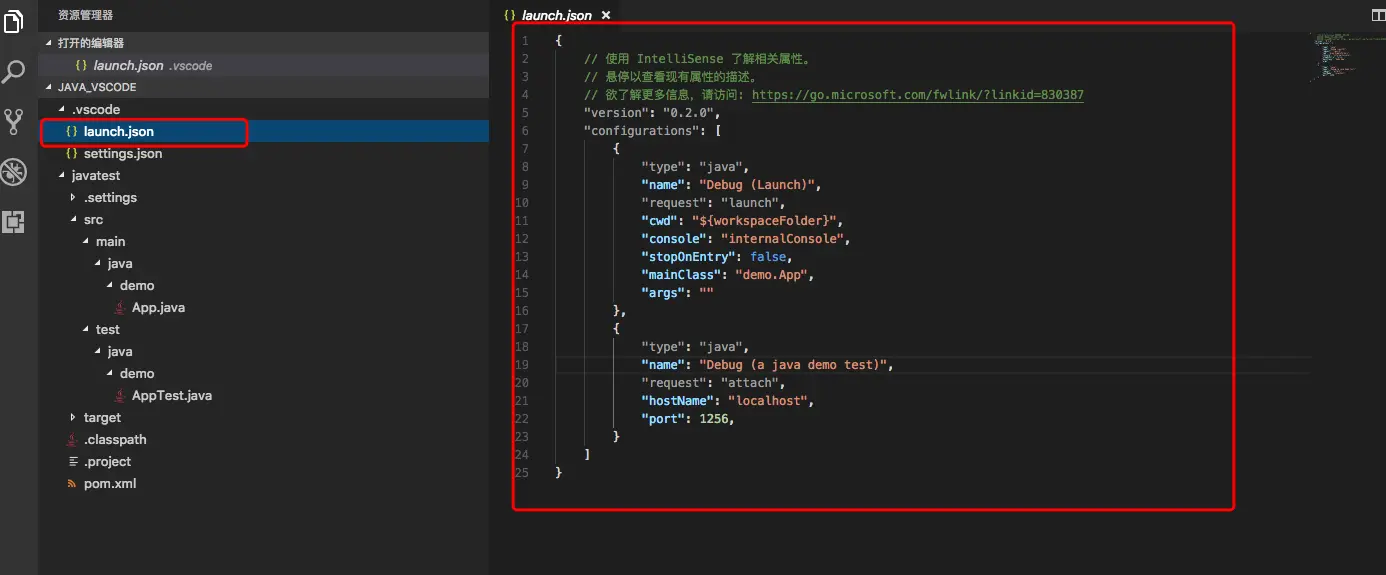Collapse the javatest folder

[62, 176]
